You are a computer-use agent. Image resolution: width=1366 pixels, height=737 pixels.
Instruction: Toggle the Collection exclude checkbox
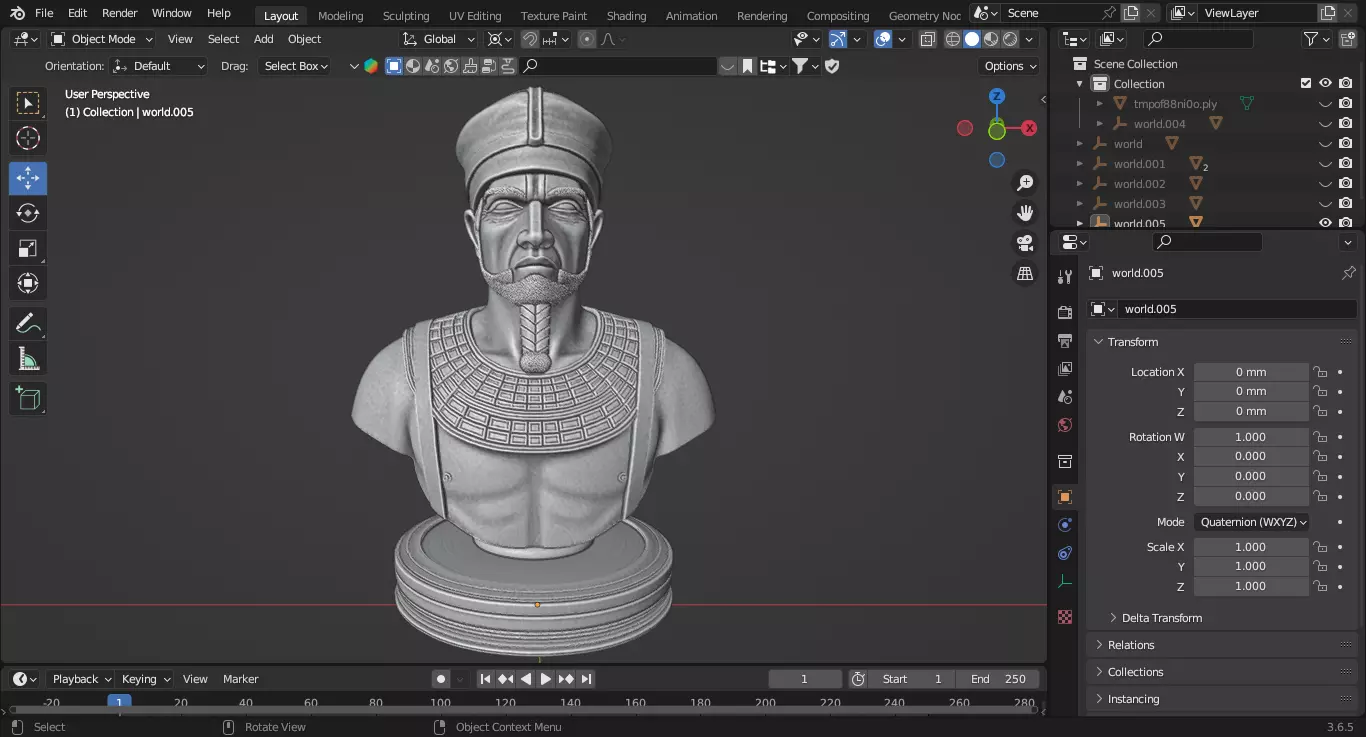(x=1305, y=83)
